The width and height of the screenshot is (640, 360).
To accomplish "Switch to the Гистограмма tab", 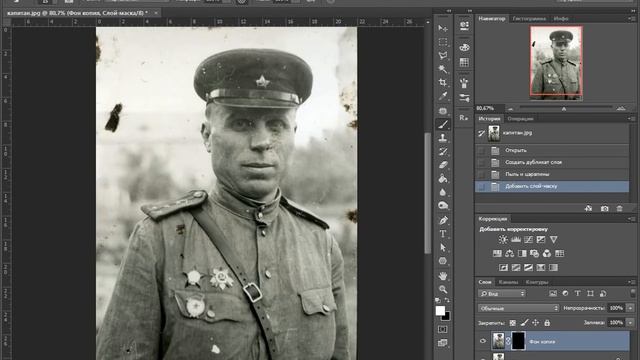I will pyautogui.click(x=529, y=19).
